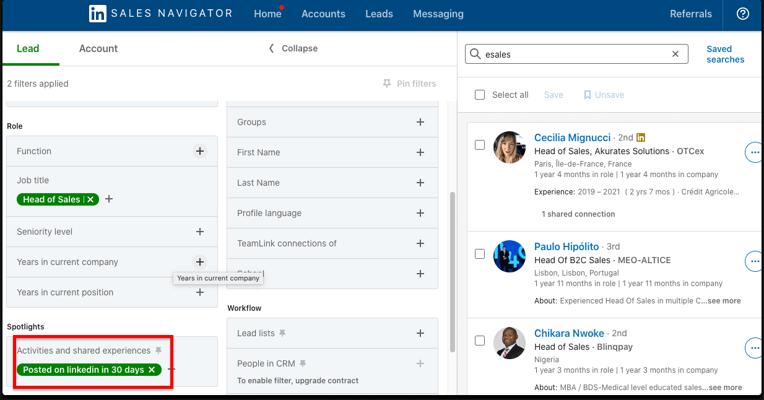The width and height of the screenshot is (764, 400).
Task: Open more options for Paulo Hipólito
Action: 754,261
